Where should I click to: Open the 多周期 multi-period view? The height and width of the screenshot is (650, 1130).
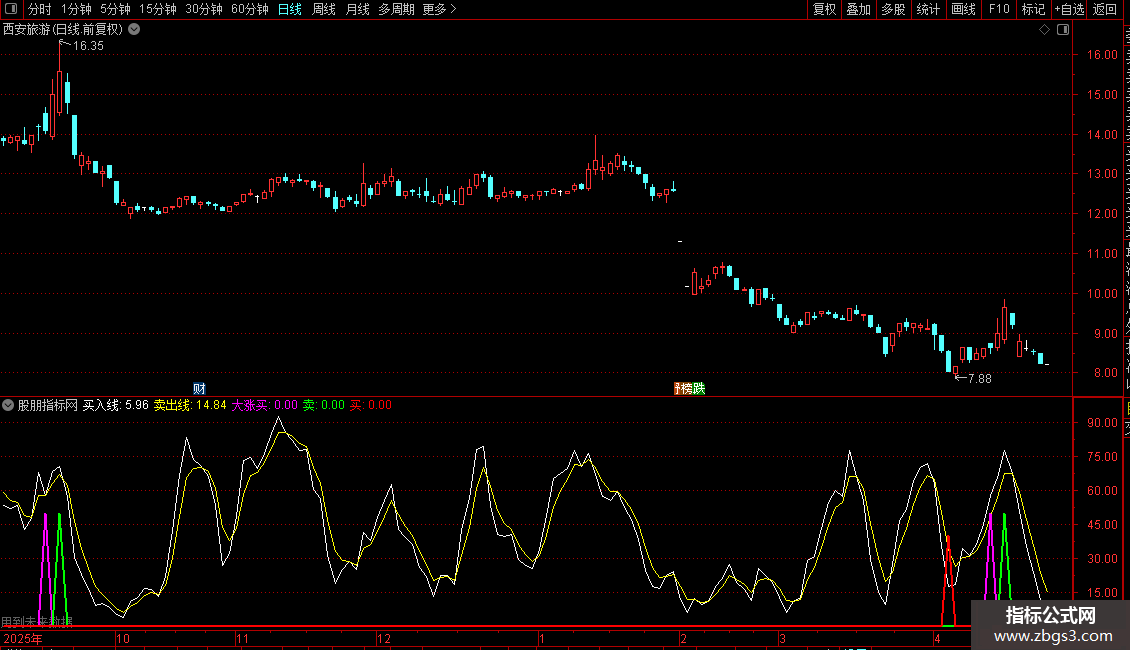click(396, 9)
